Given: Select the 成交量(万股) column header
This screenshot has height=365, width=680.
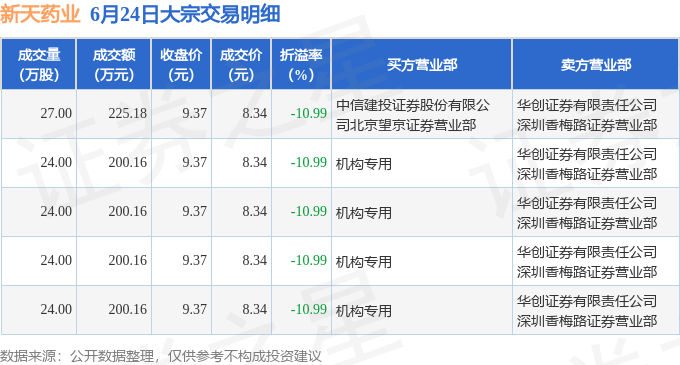Looking at the screenshot, I should (39, 64).
